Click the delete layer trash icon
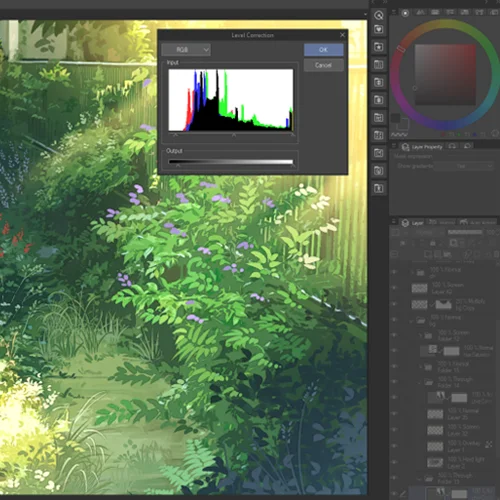This screenshot has height=500, width=500. coord(496,254)
